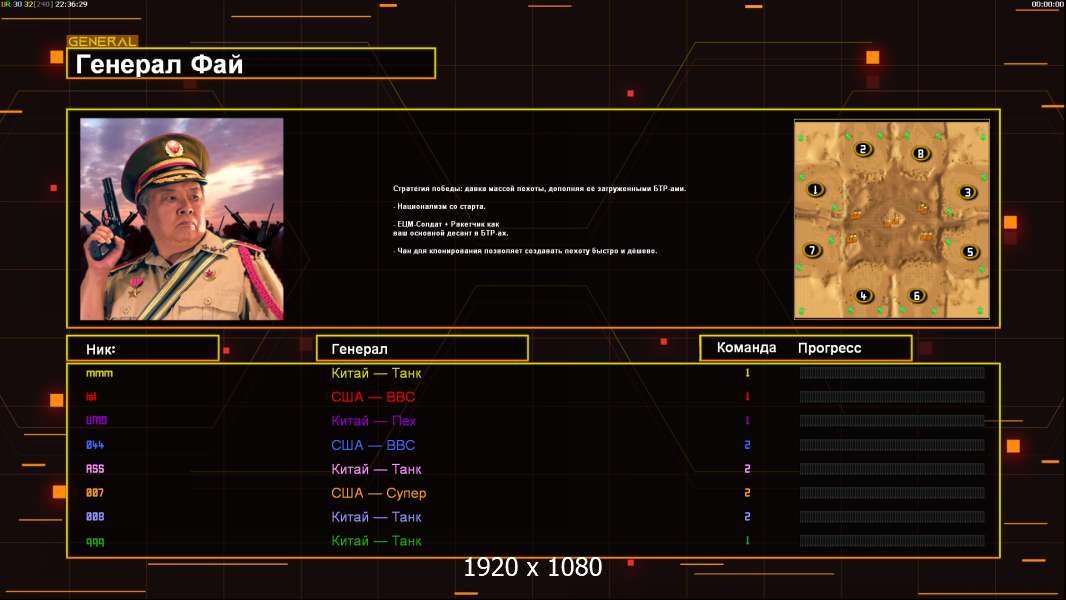Image resolution: width=1066 pixels, height=600 pixels.
Task: Click the purple Китай — Пех entry
Action: point(374,421)
